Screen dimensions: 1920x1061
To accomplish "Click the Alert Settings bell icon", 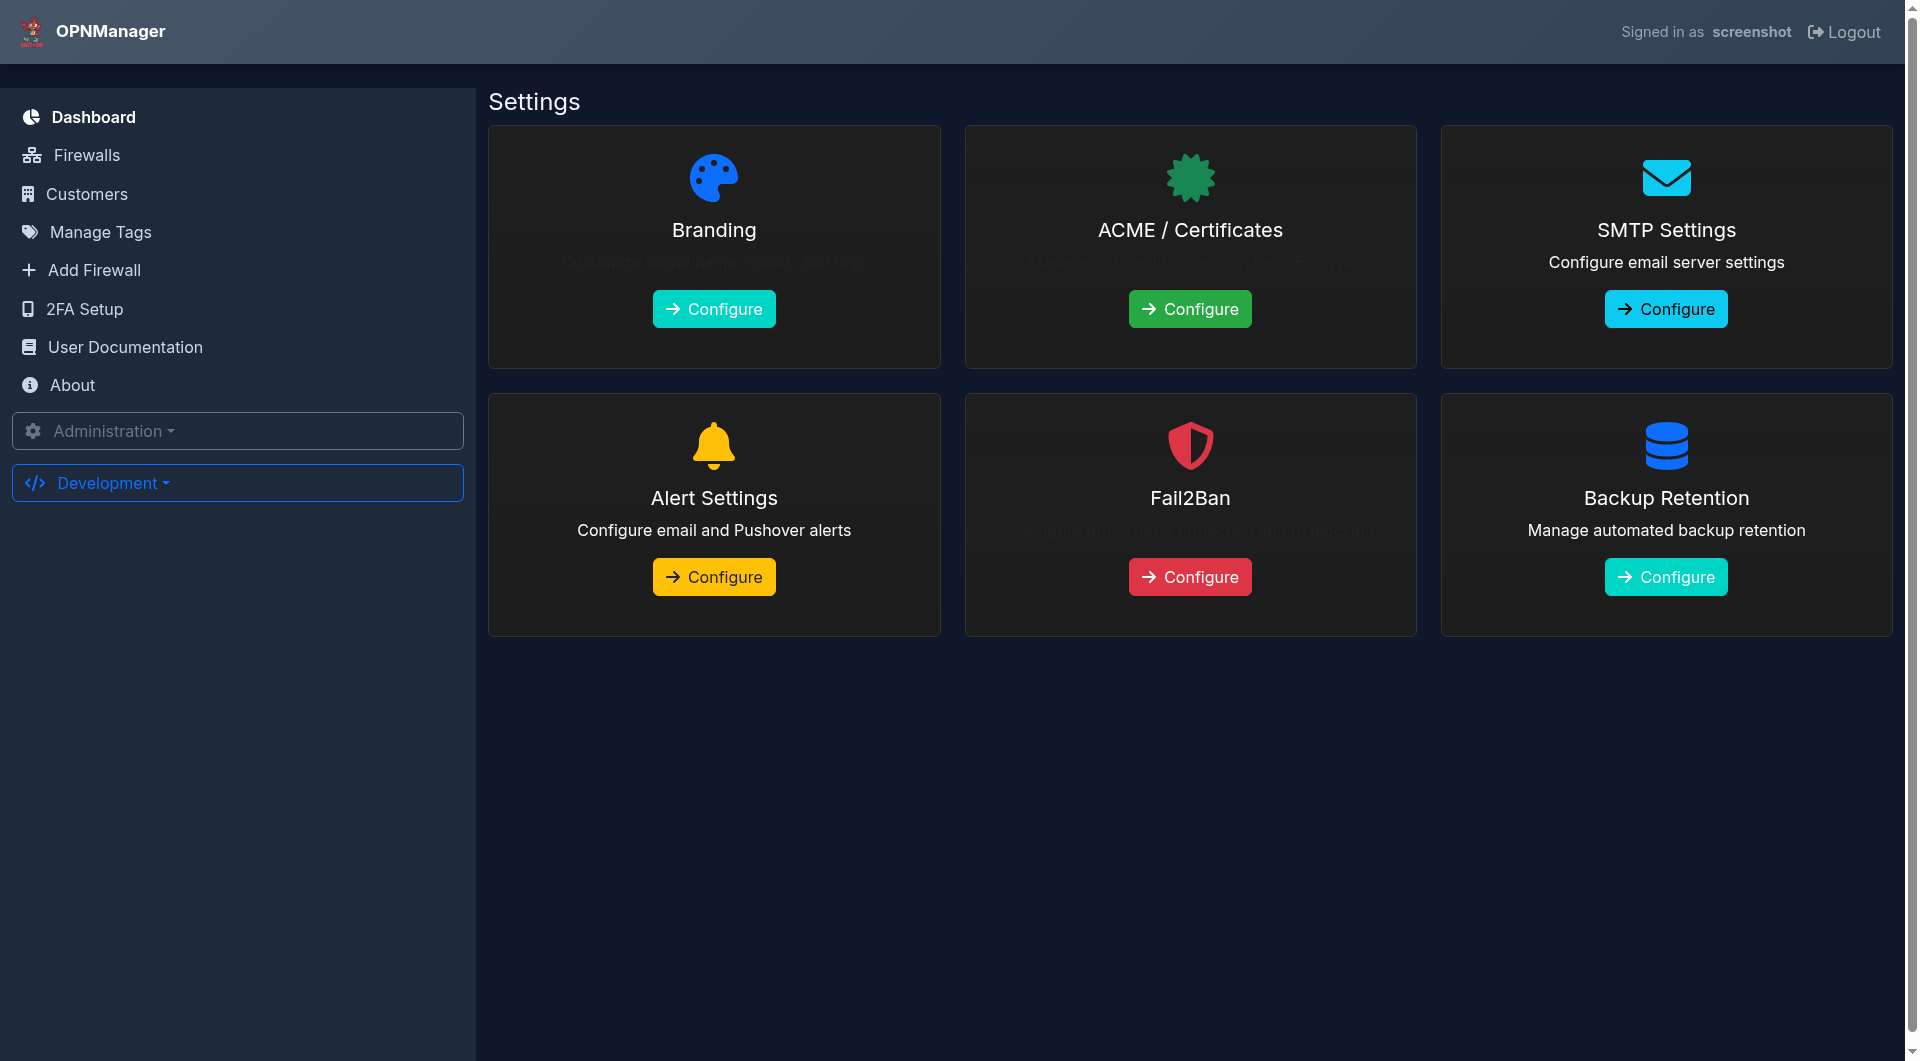I will (714, 446).
